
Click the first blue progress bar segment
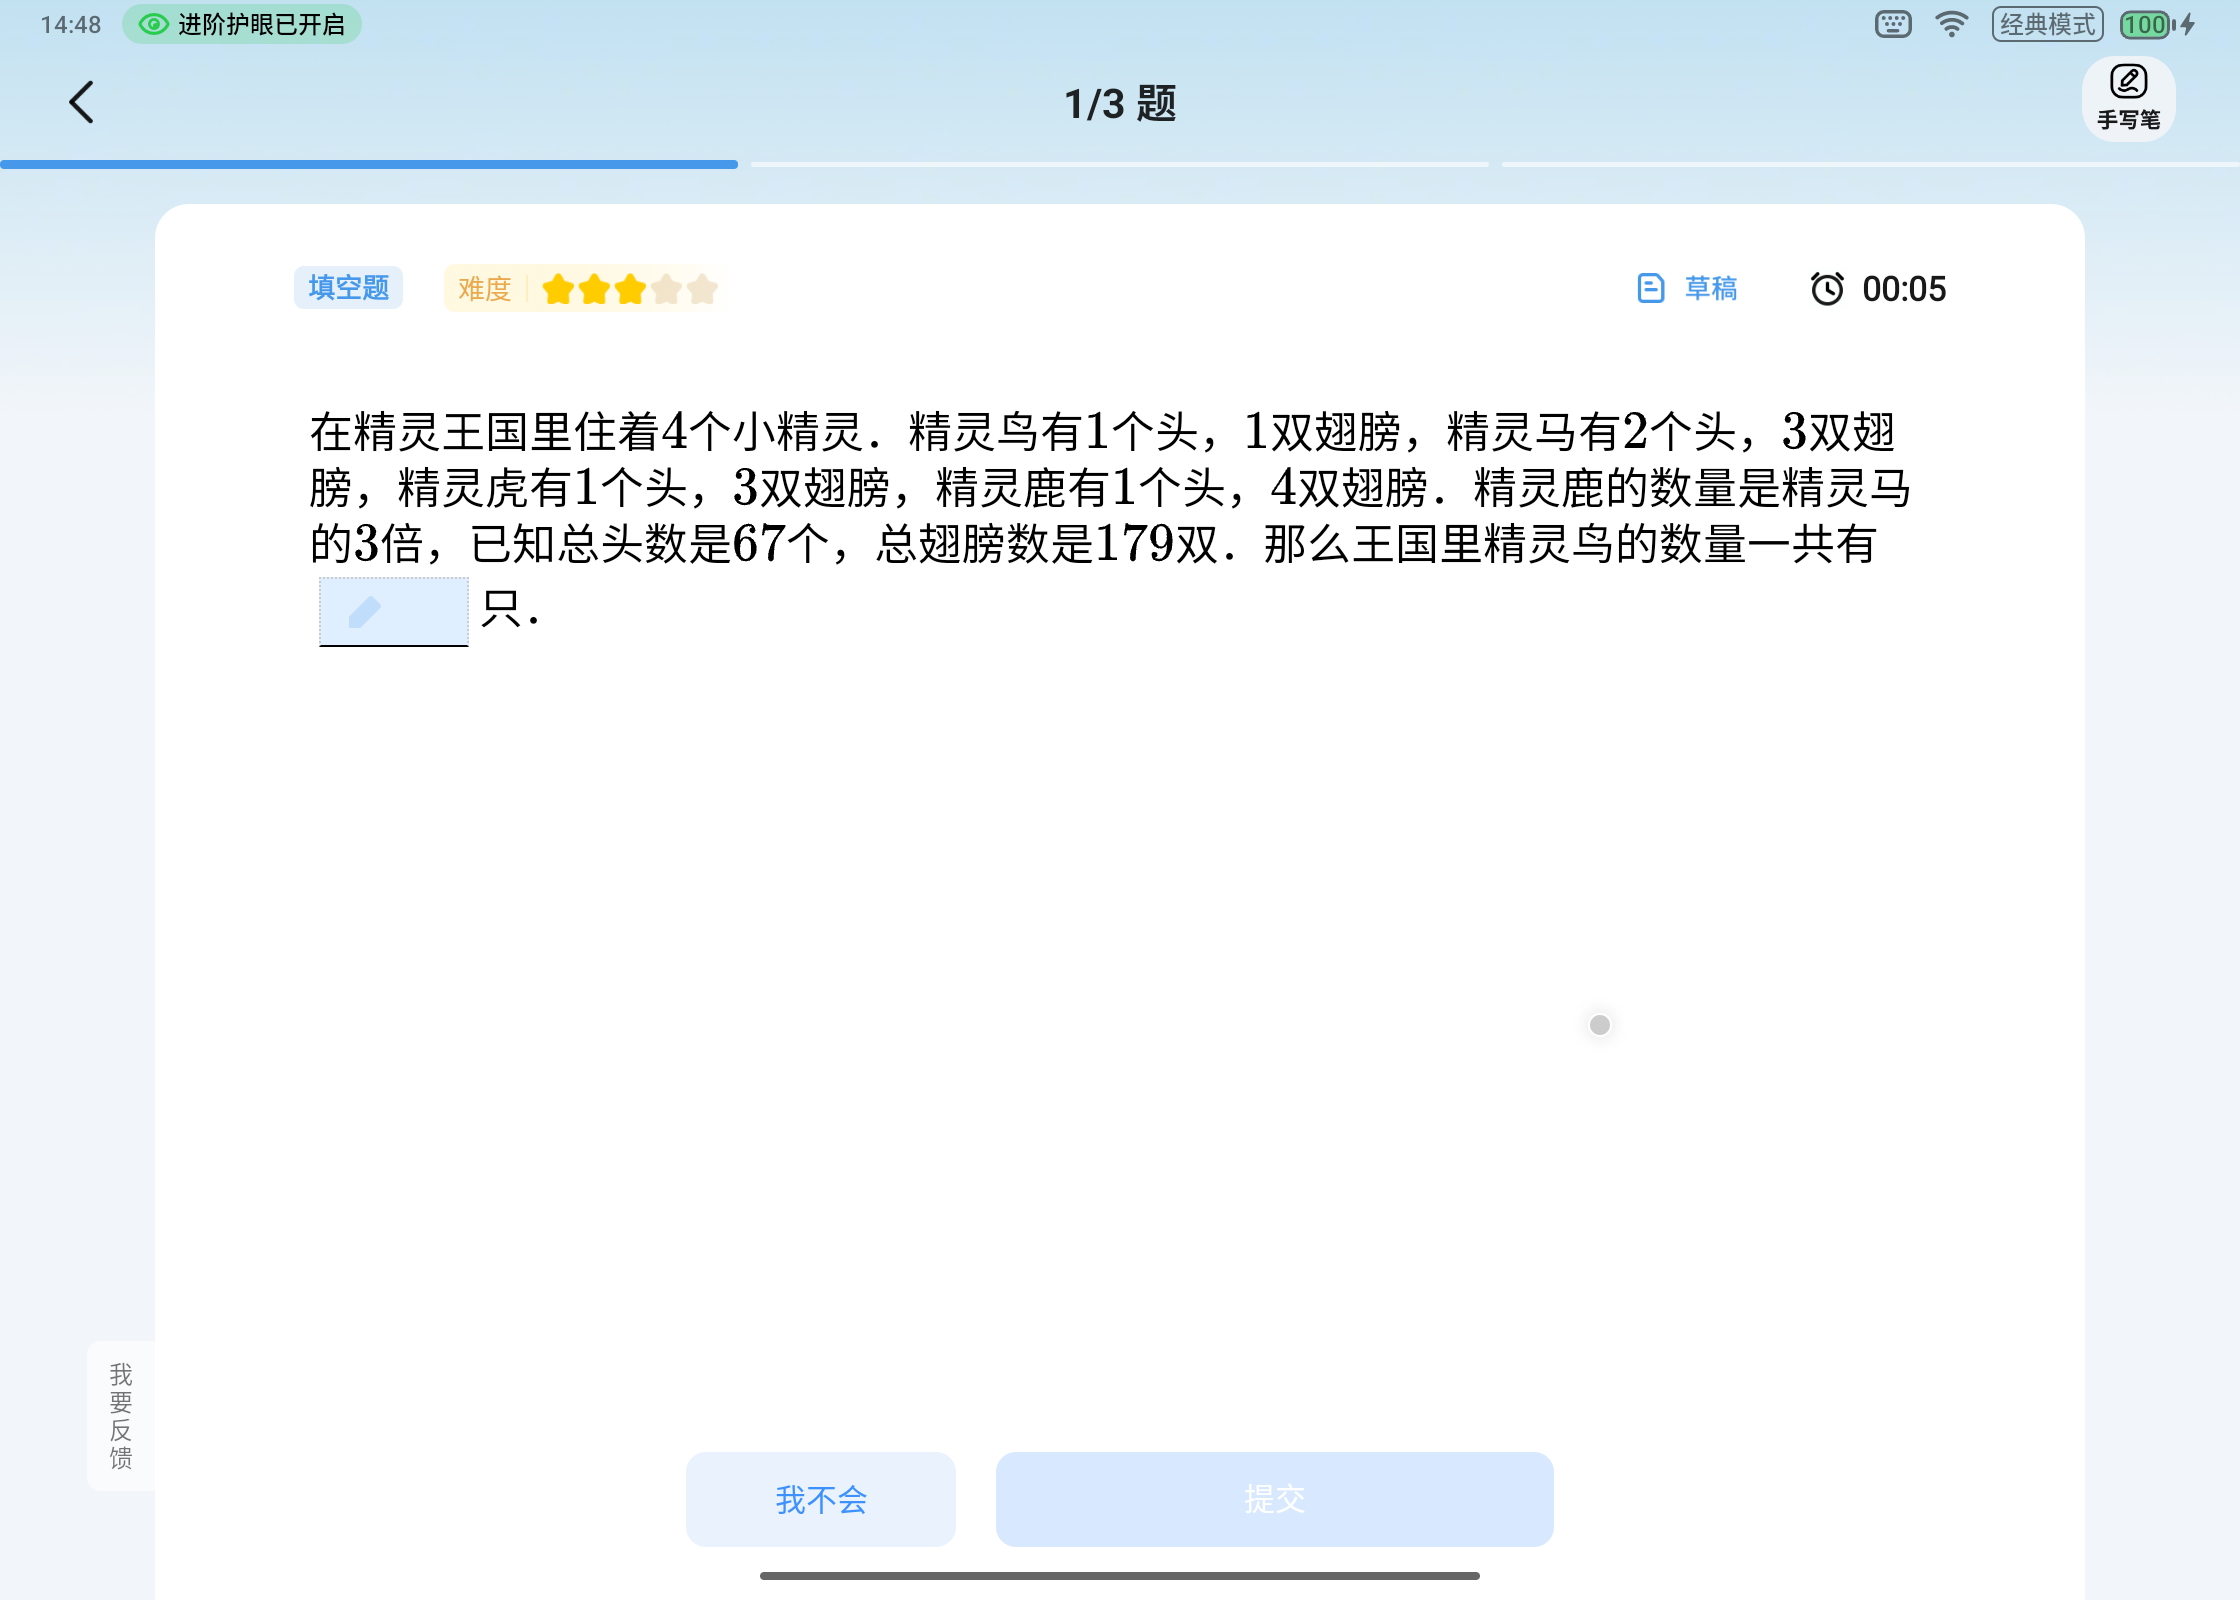click(369, 164)
